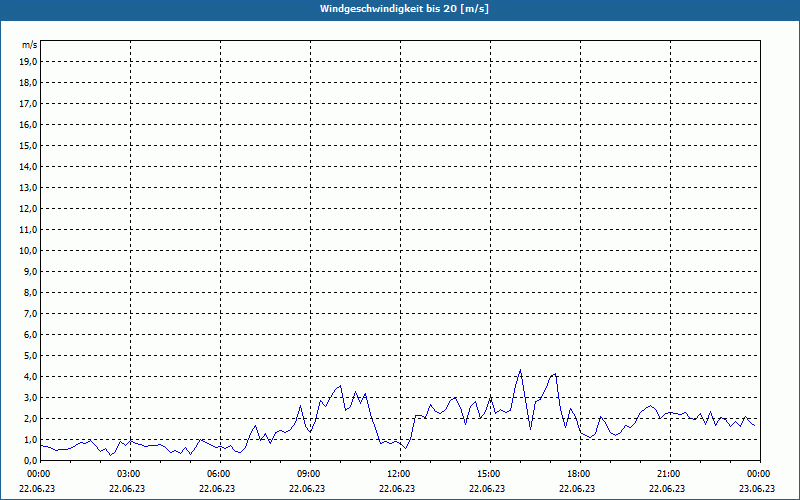Choose the "9,0" y-axis value
This screenshot has height=500, width=800.
[x=30, y=271]
